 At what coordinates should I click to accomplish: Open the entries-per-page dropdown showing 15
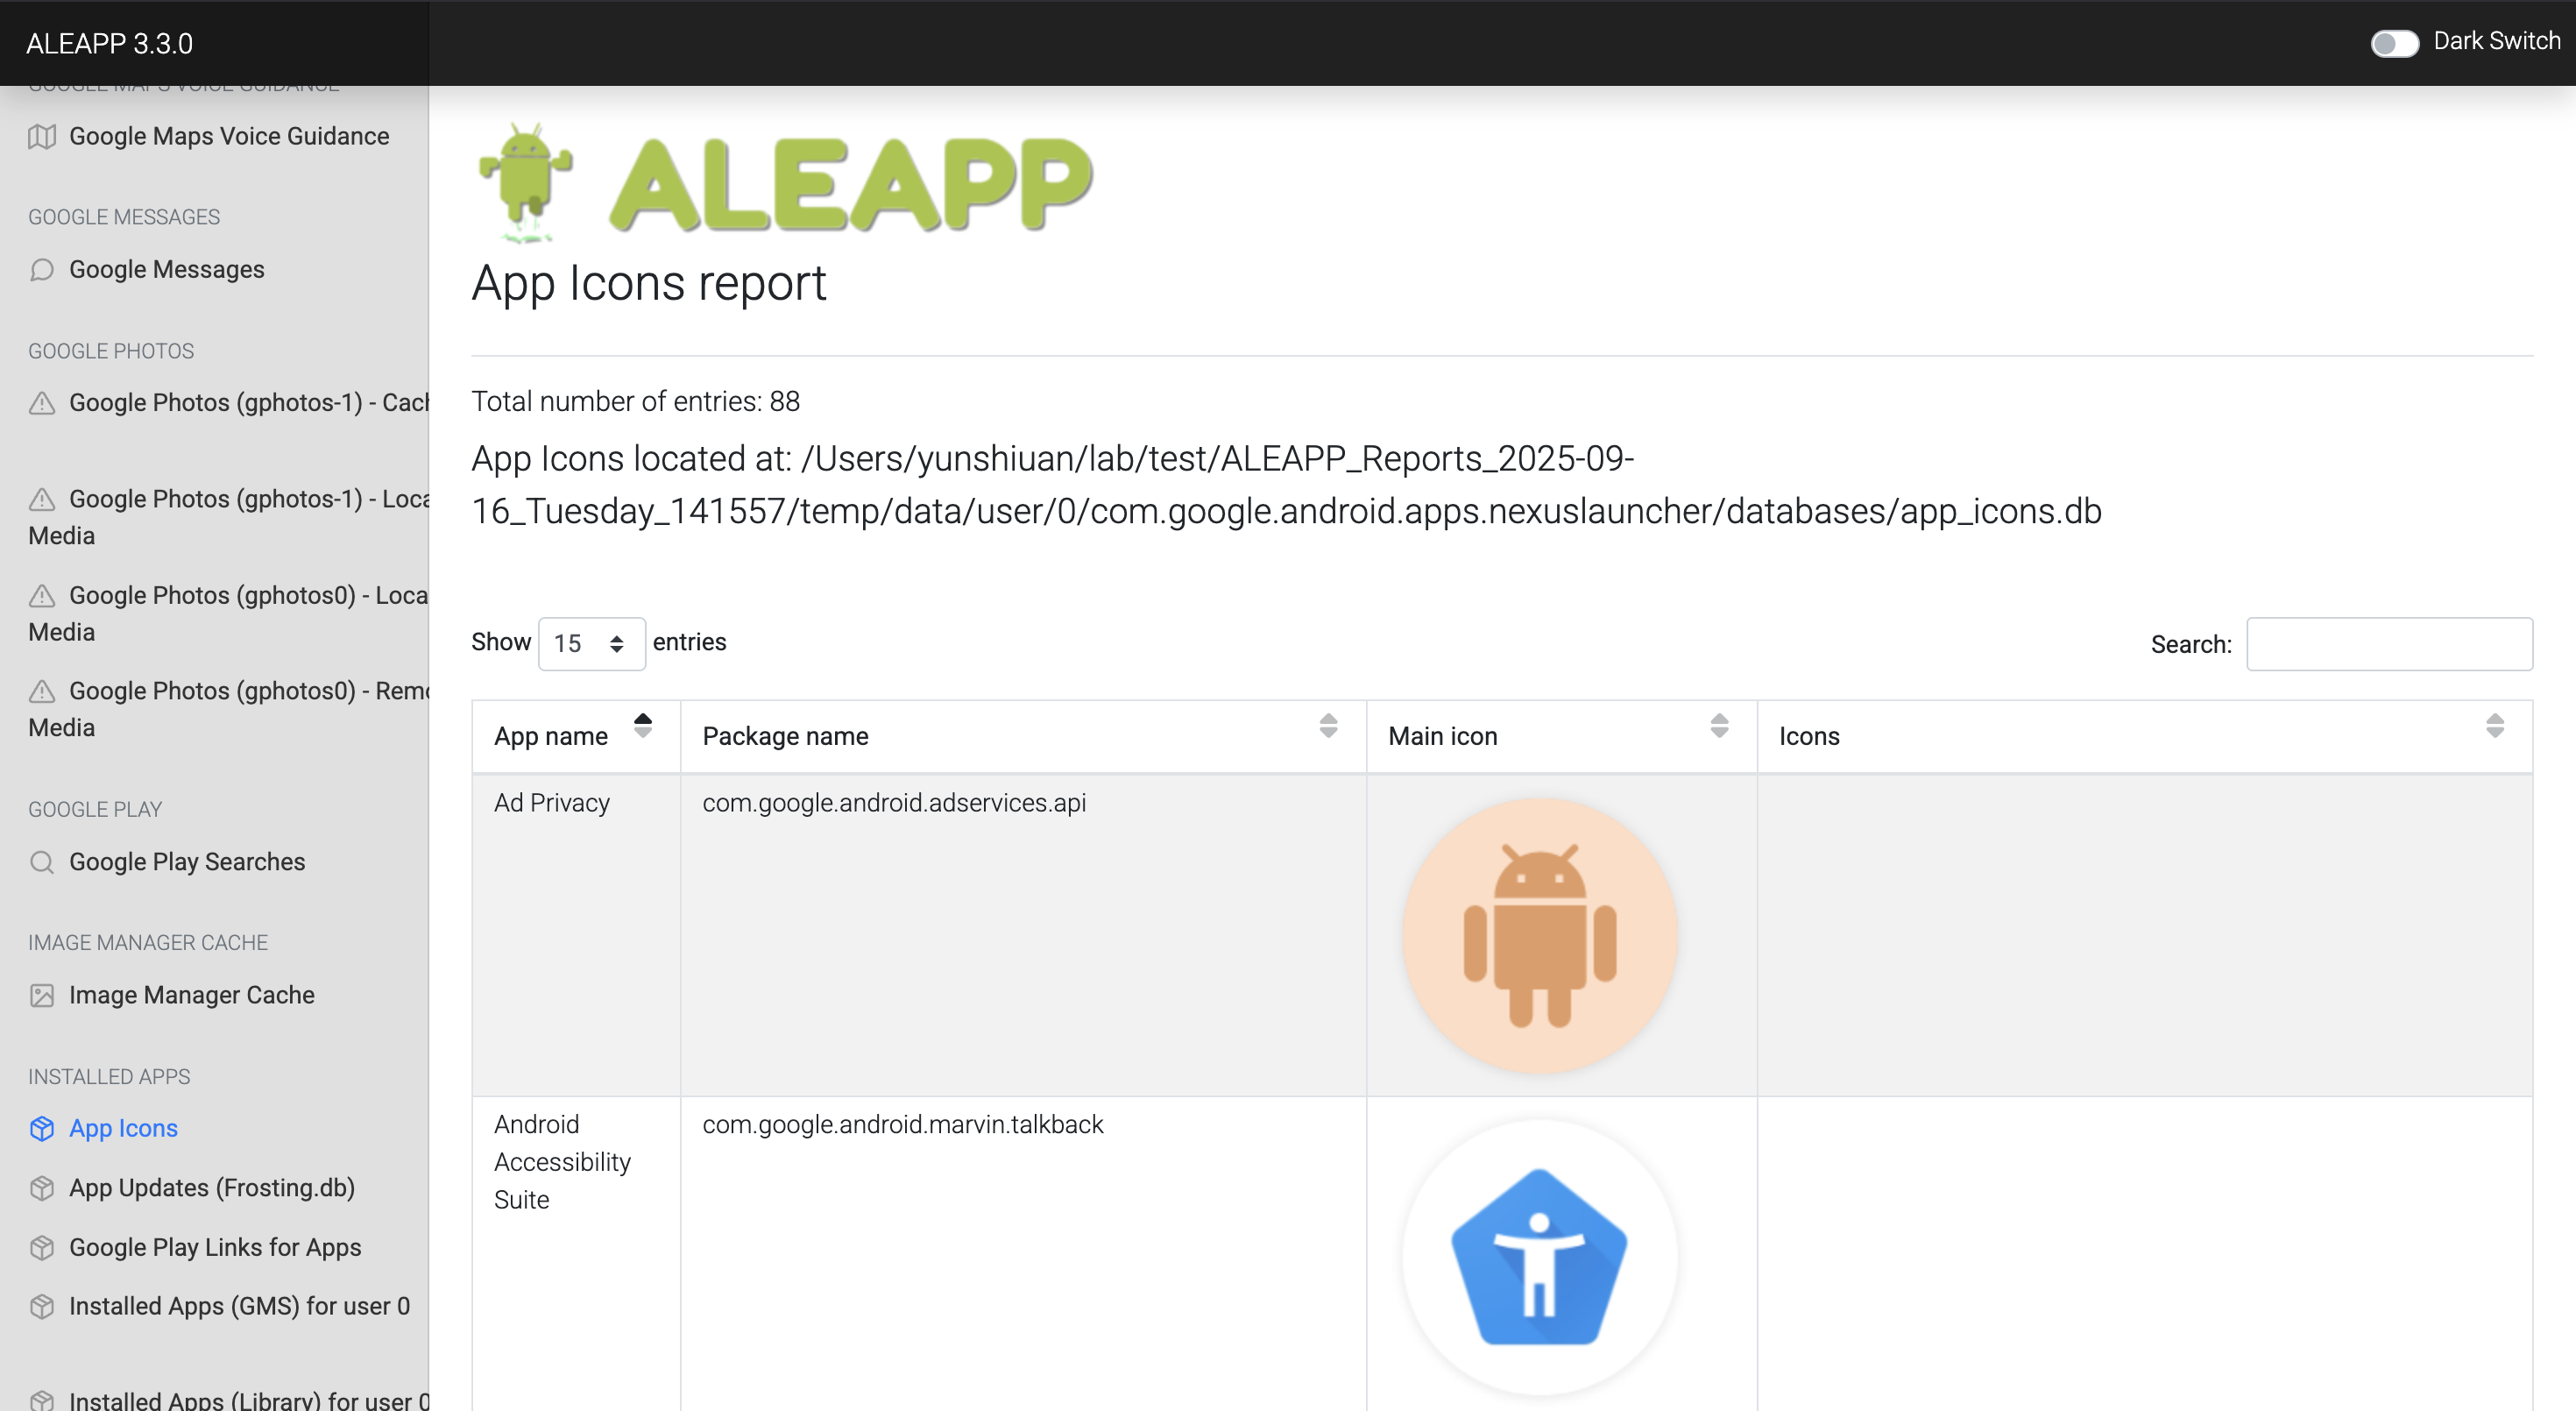(x=591, y=643)
